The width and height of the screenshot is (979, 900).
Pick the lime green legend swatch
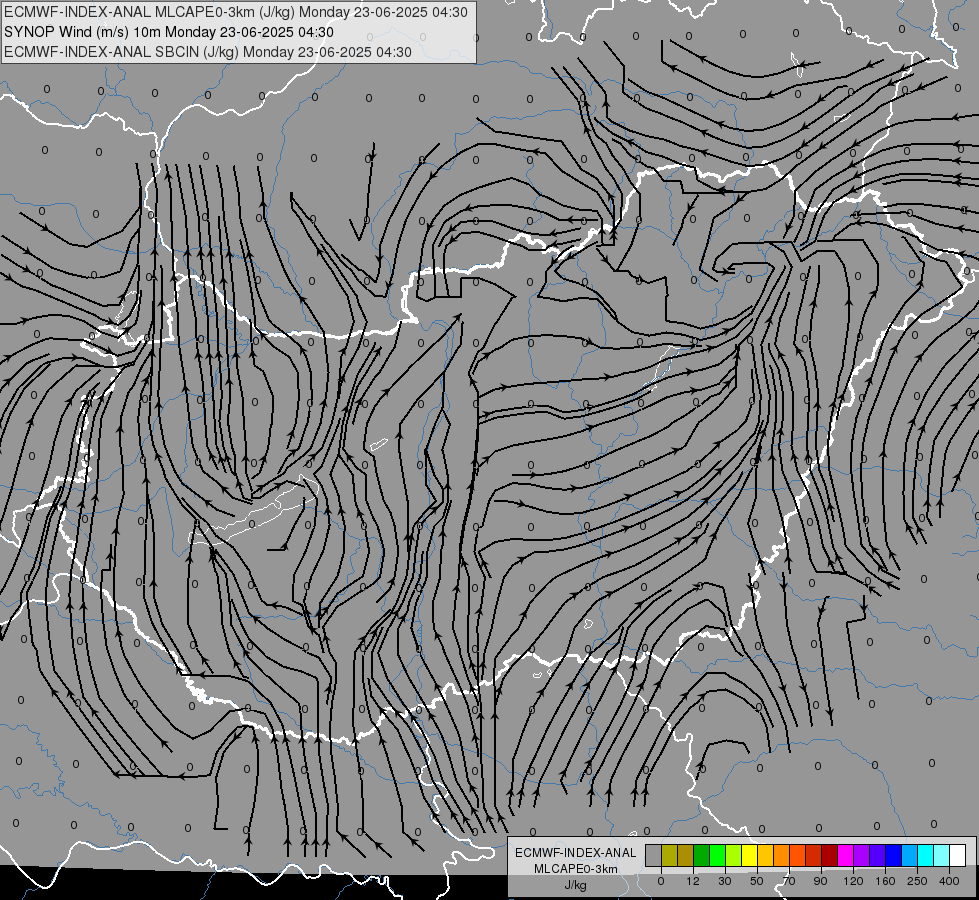click(734, 855)
